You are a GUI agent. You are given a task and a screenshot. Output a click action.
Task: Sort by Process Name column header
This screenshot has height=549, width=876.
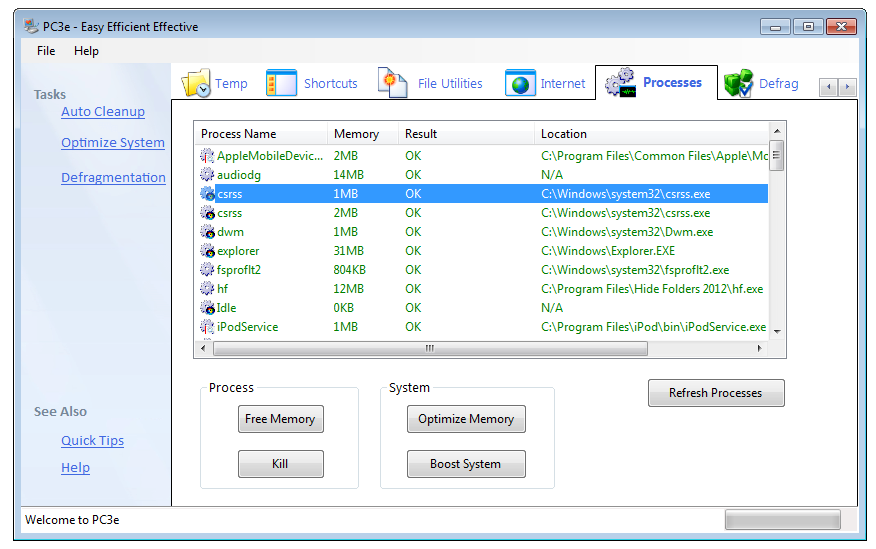[x=261, y=134]
